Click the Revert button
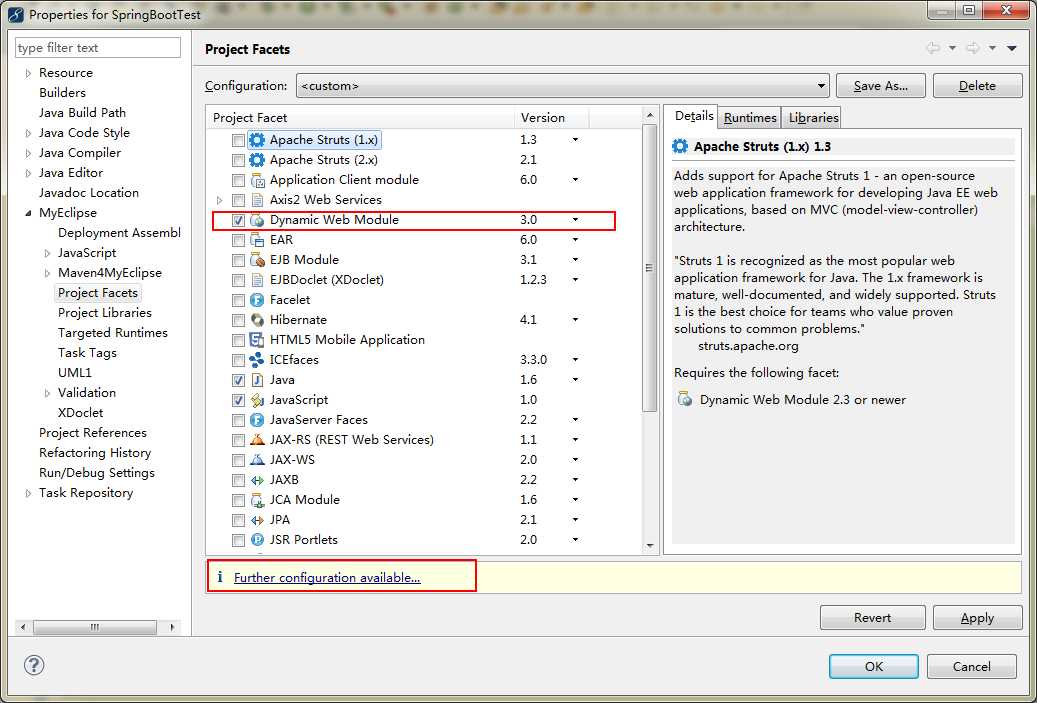The width and height of the screenshot is (1037, 703). click(872, 618)
